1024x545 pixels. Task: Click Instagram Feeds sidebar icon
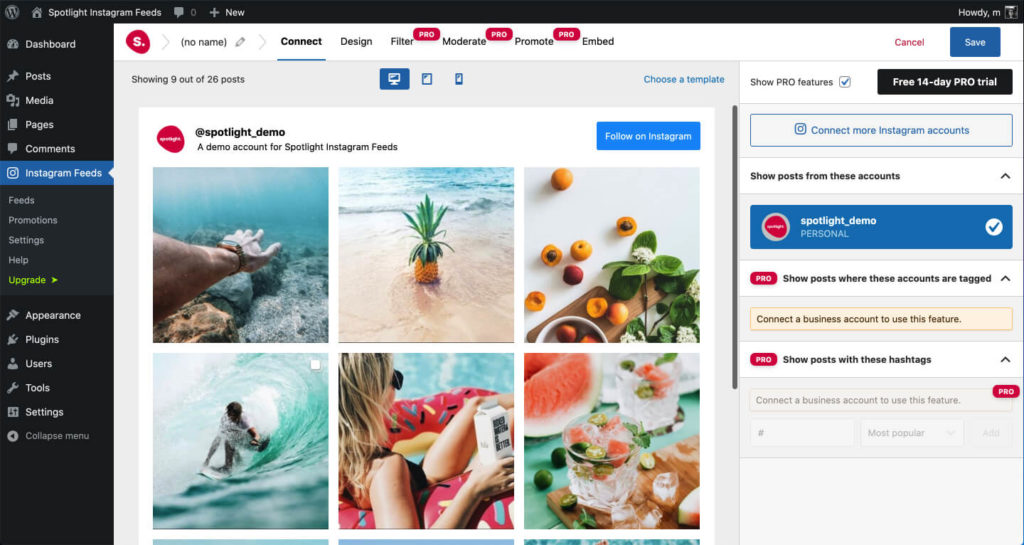(x=12, y=173)
